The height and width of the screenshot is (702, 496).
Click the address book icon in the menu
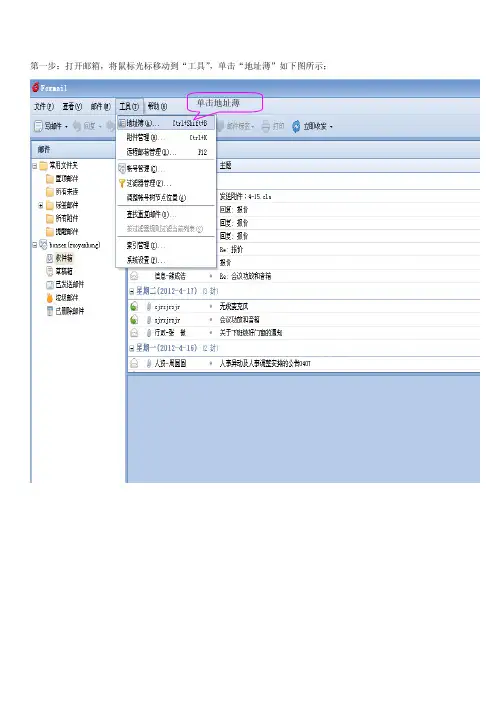pos(121,123)
